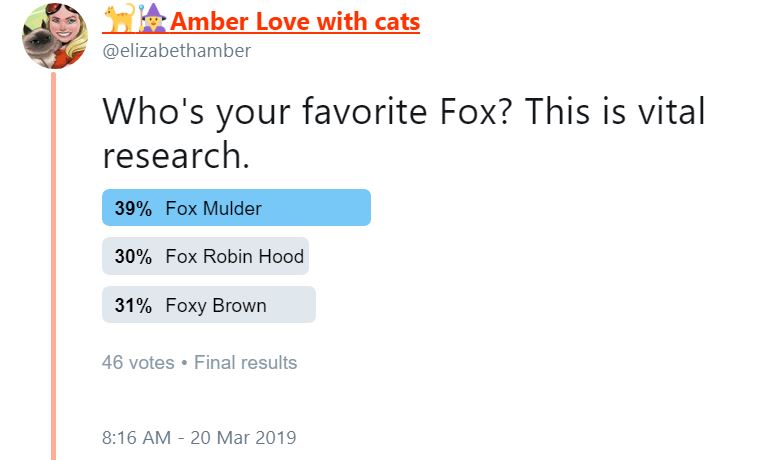
Task: Click the 39% result figure
Action: pyautogui.click(x=133, y=208)
